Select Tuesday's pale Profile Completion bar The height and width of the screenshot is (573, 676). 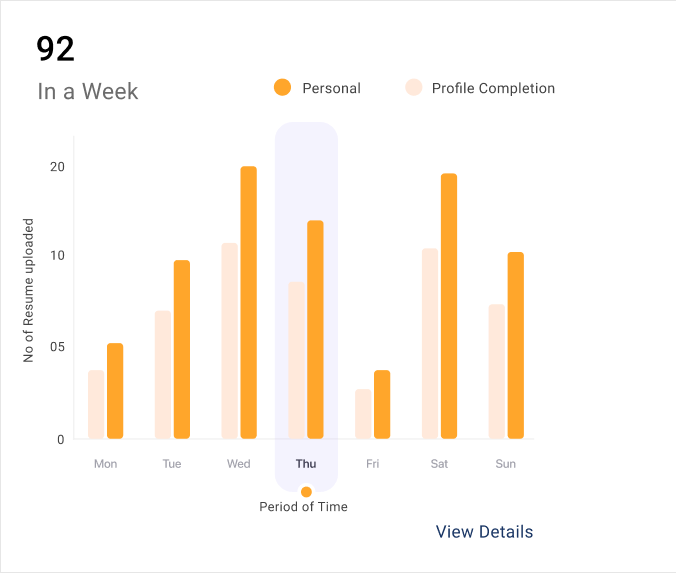click(163, 375)
